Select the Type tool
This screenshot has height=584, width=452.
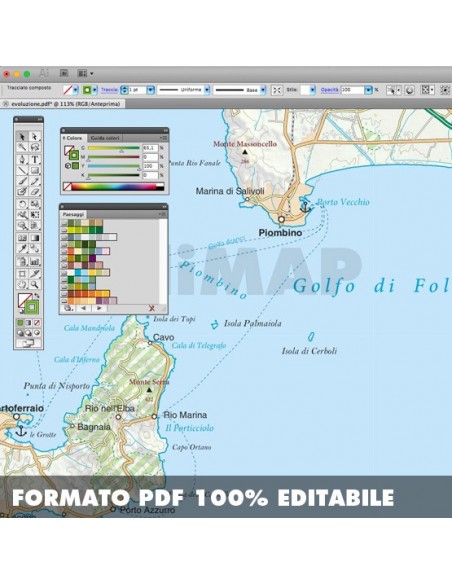[35, 159]
